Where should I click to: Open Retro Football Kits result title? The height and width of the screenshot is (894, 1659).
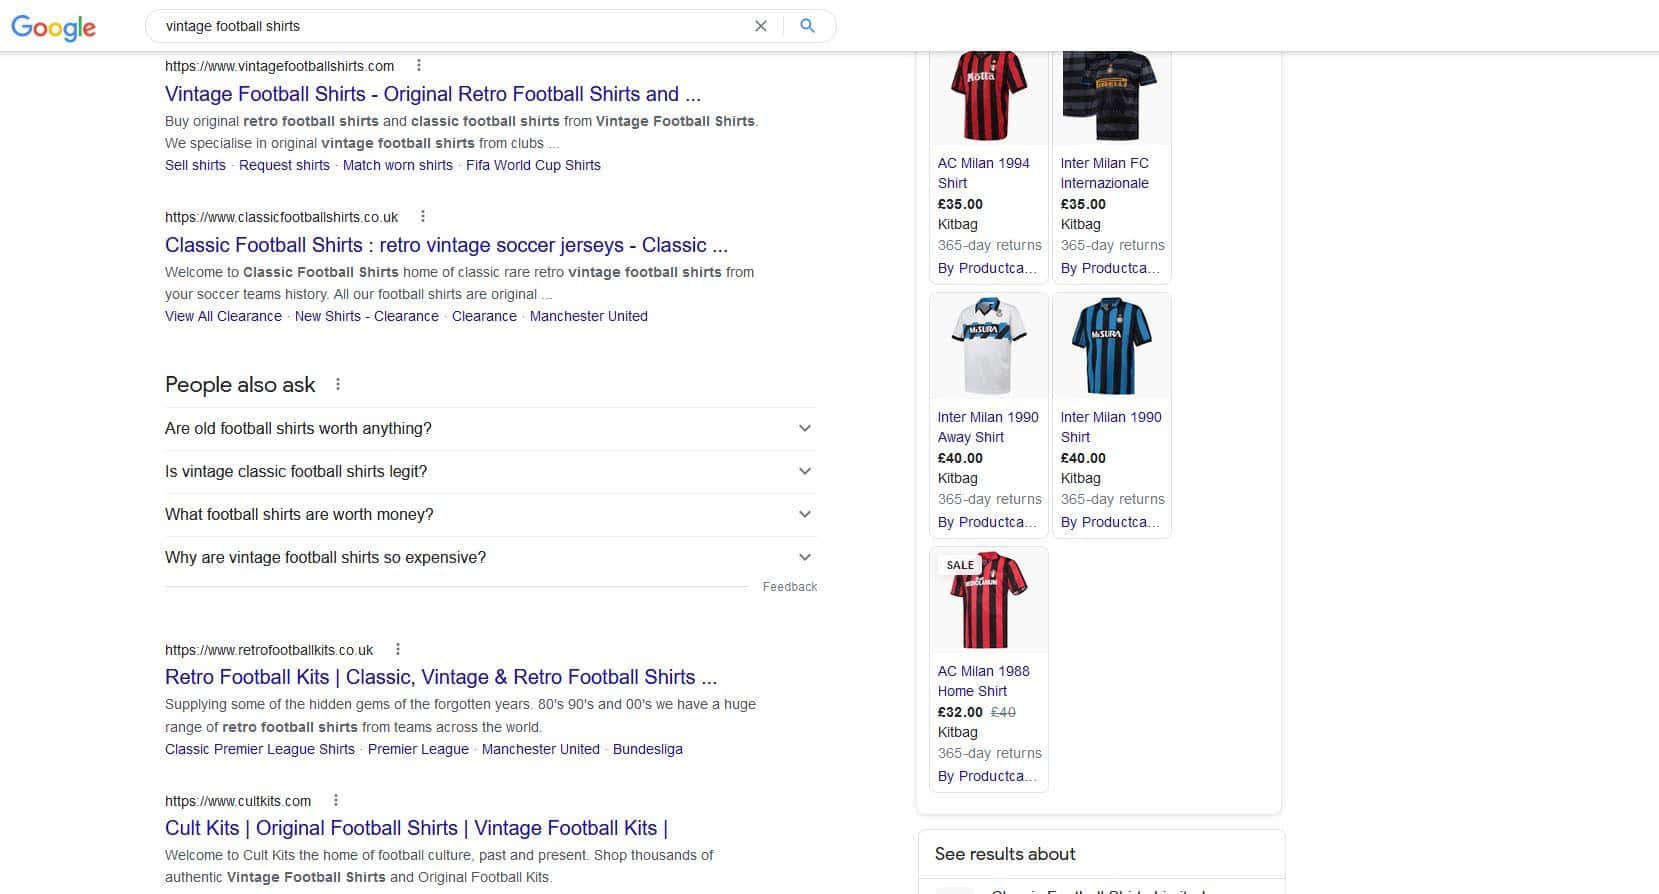tap(441, 677)
